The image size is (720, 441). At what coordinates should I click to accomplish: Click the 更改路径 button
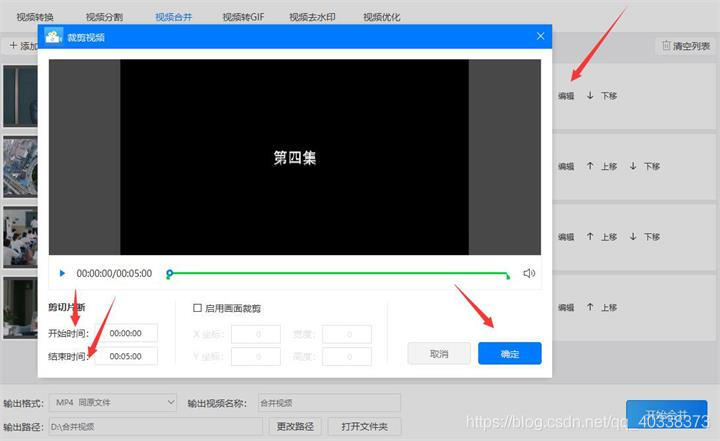pyautogui.click(x=295, y=427)
